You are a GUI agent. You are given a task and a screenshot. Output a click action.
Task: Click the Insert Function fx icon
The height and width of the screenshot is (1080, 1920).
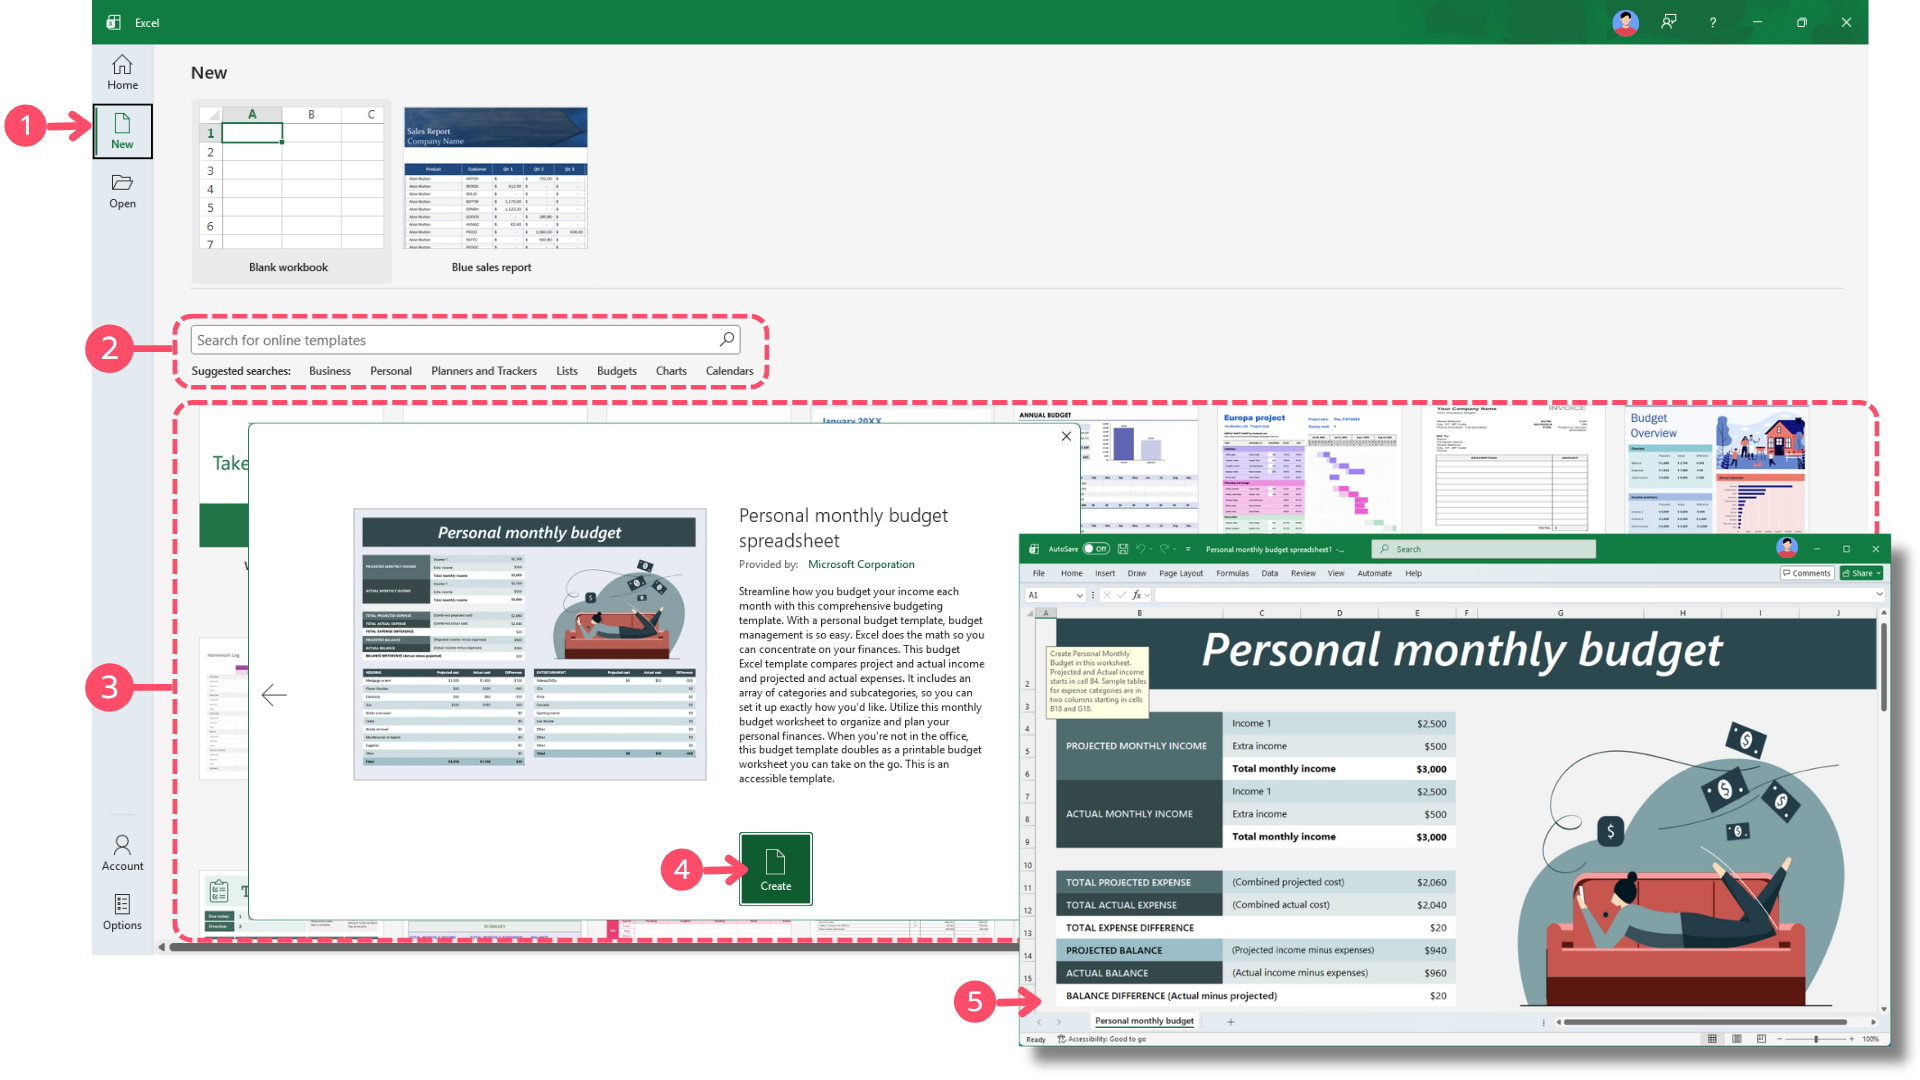1136,595
